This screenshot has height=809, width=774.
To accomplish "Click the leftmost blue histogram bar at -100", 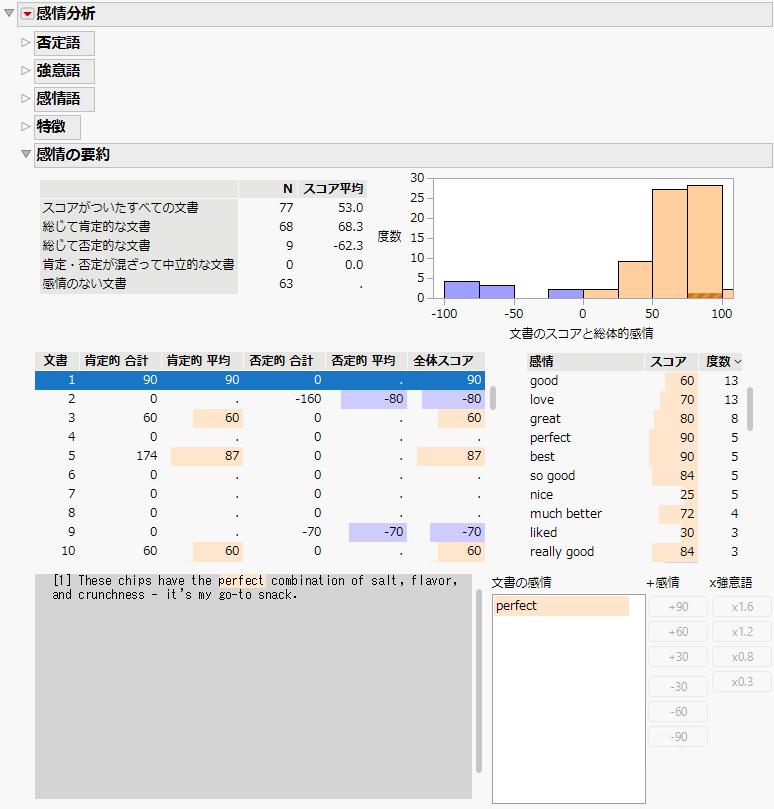I will click(x=462, y=290).
